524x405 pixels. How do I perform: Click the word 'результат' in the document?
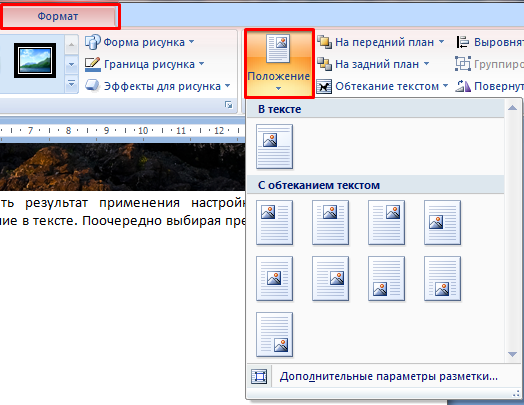(56, 202)
